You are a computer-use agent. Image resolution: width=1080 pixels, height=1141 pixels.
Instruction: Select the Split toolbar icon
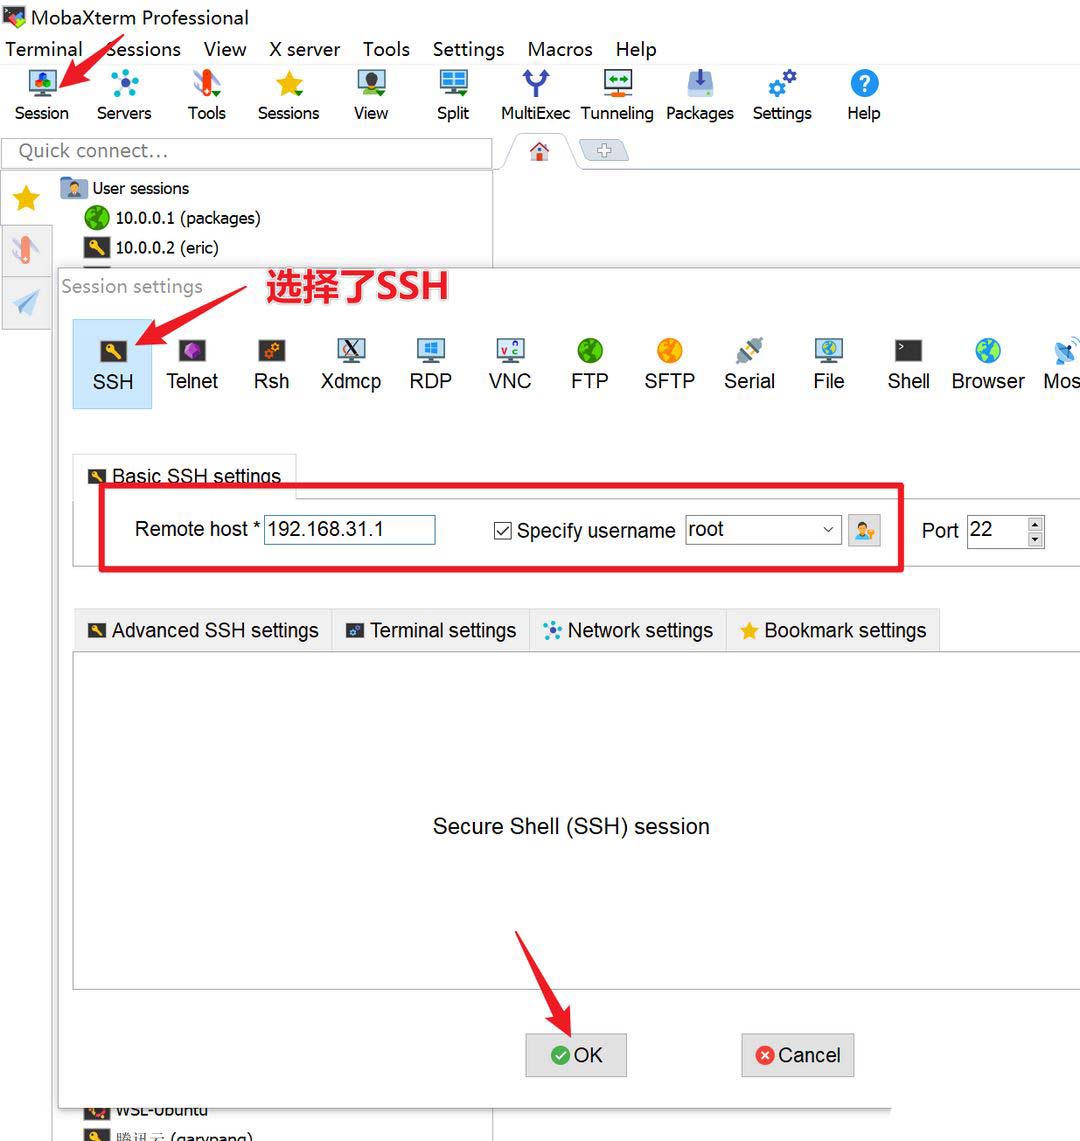click(x=453, y=95)
